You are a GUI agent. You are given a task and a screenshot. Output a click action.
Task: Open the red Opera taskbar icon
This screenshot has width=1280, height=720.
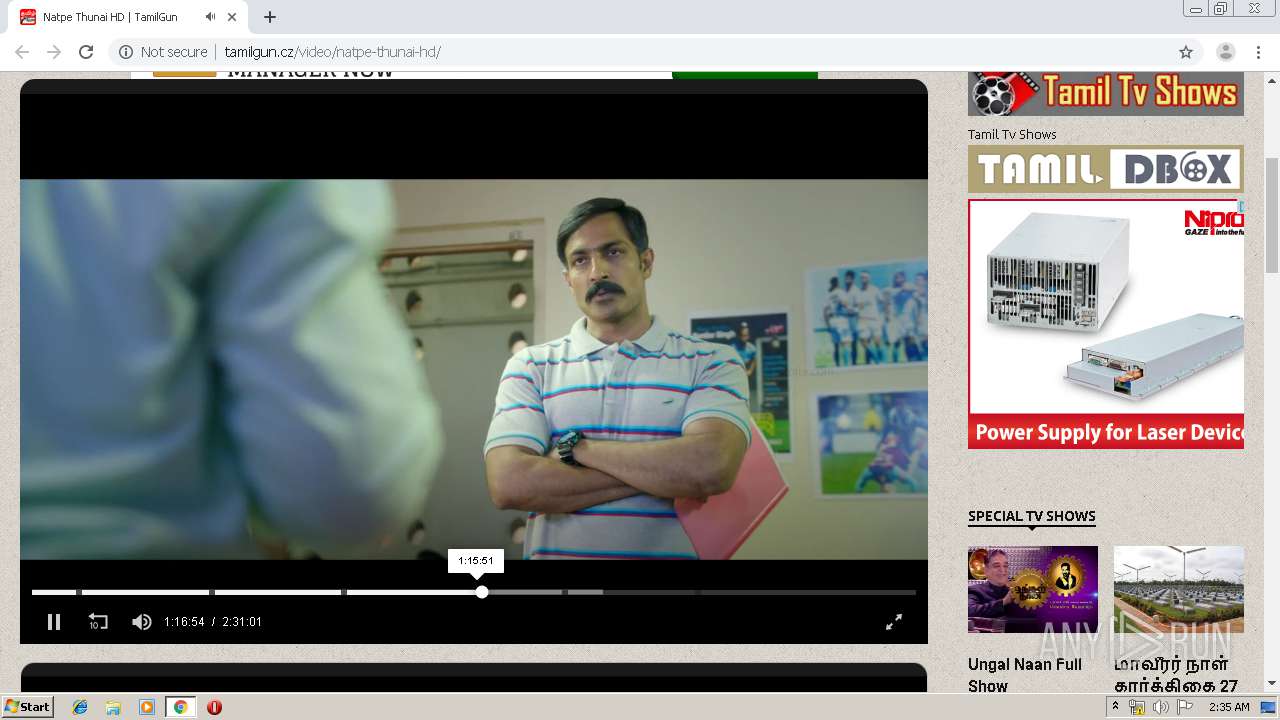214,707
